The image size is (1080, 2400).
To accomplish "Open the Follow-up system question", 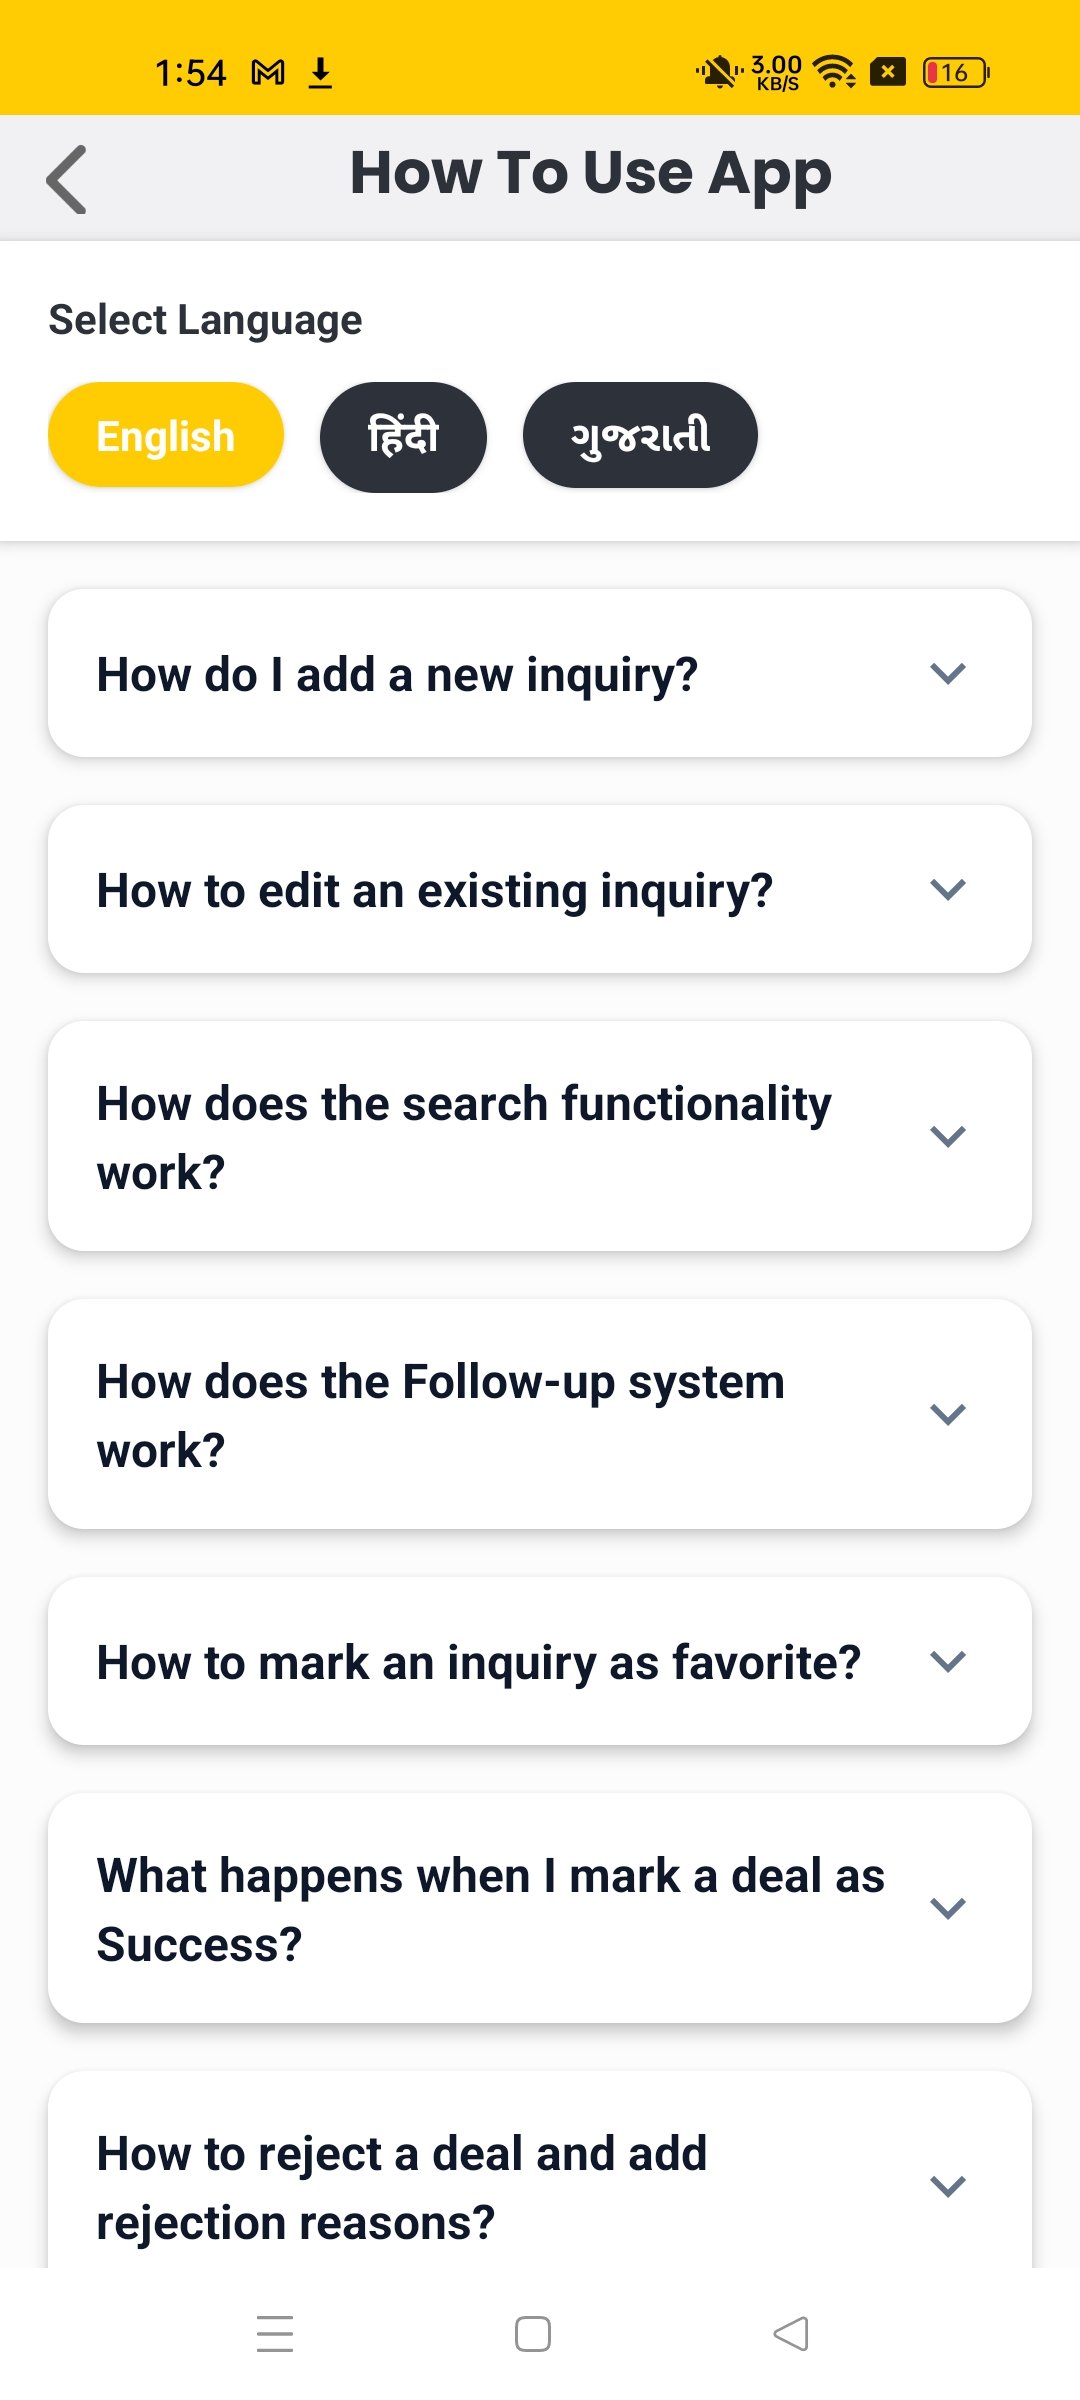I will tap(540, 1413).
